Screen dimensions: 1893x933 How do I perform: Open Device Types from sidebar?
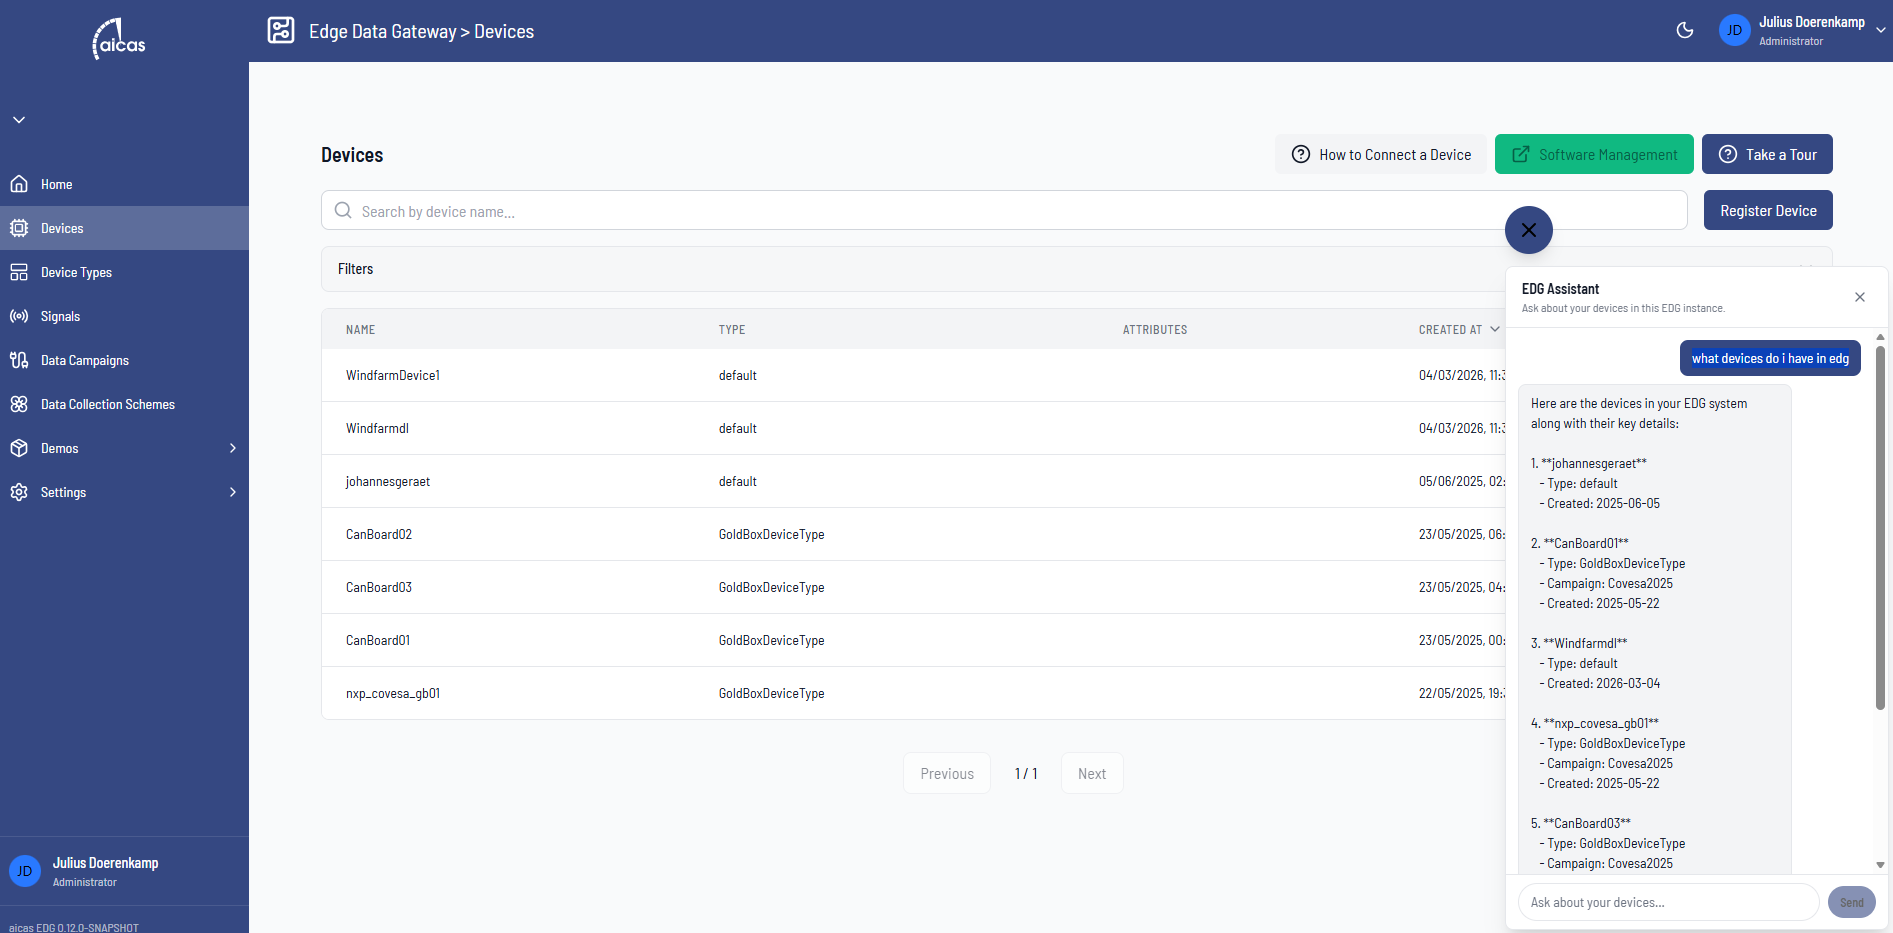click(x=76, y=272)
